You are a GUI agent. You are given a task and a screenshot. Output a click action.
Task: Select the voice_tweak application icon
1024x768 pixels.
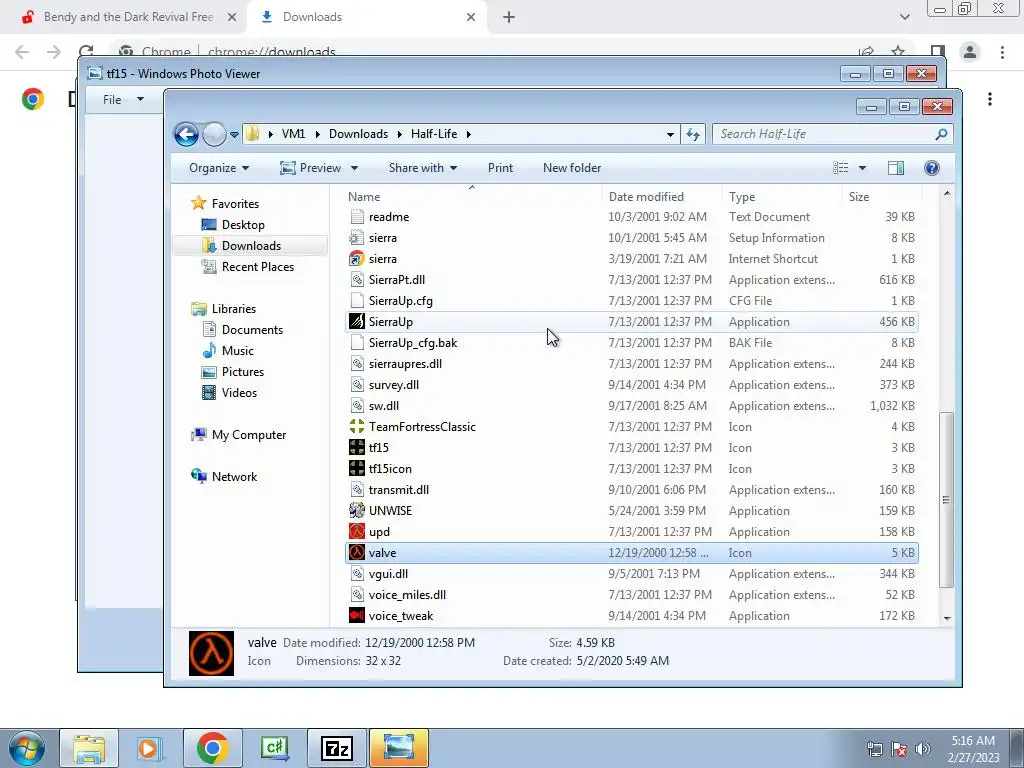pos(357,616)
